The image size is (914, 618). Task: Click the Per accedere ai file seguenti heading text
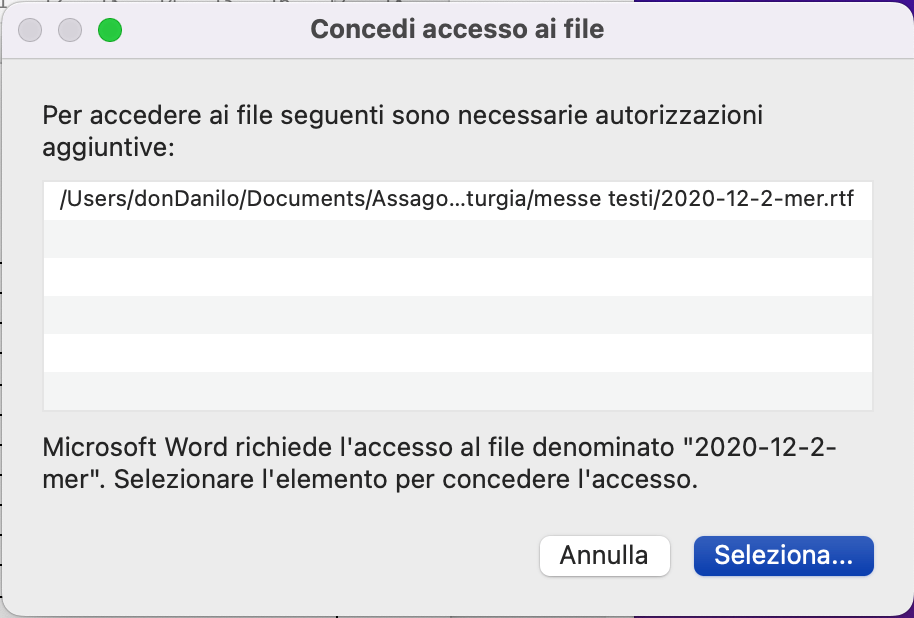(x=402, y=131)
